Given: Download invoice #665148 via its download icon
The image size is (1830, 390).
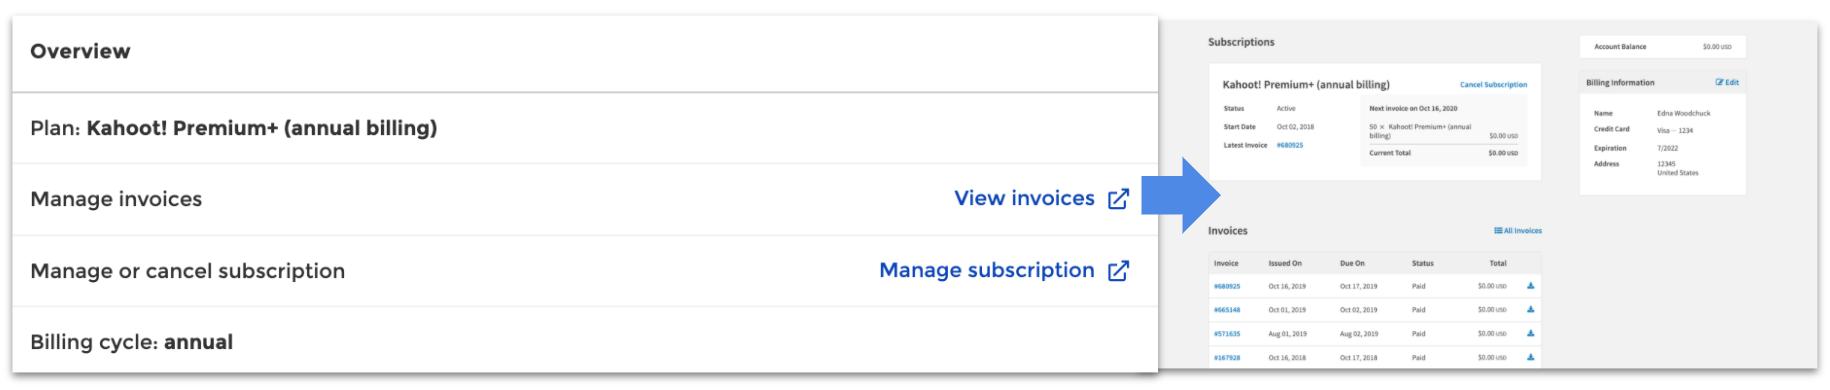Looking at the screenshot, I should 1531,309.
